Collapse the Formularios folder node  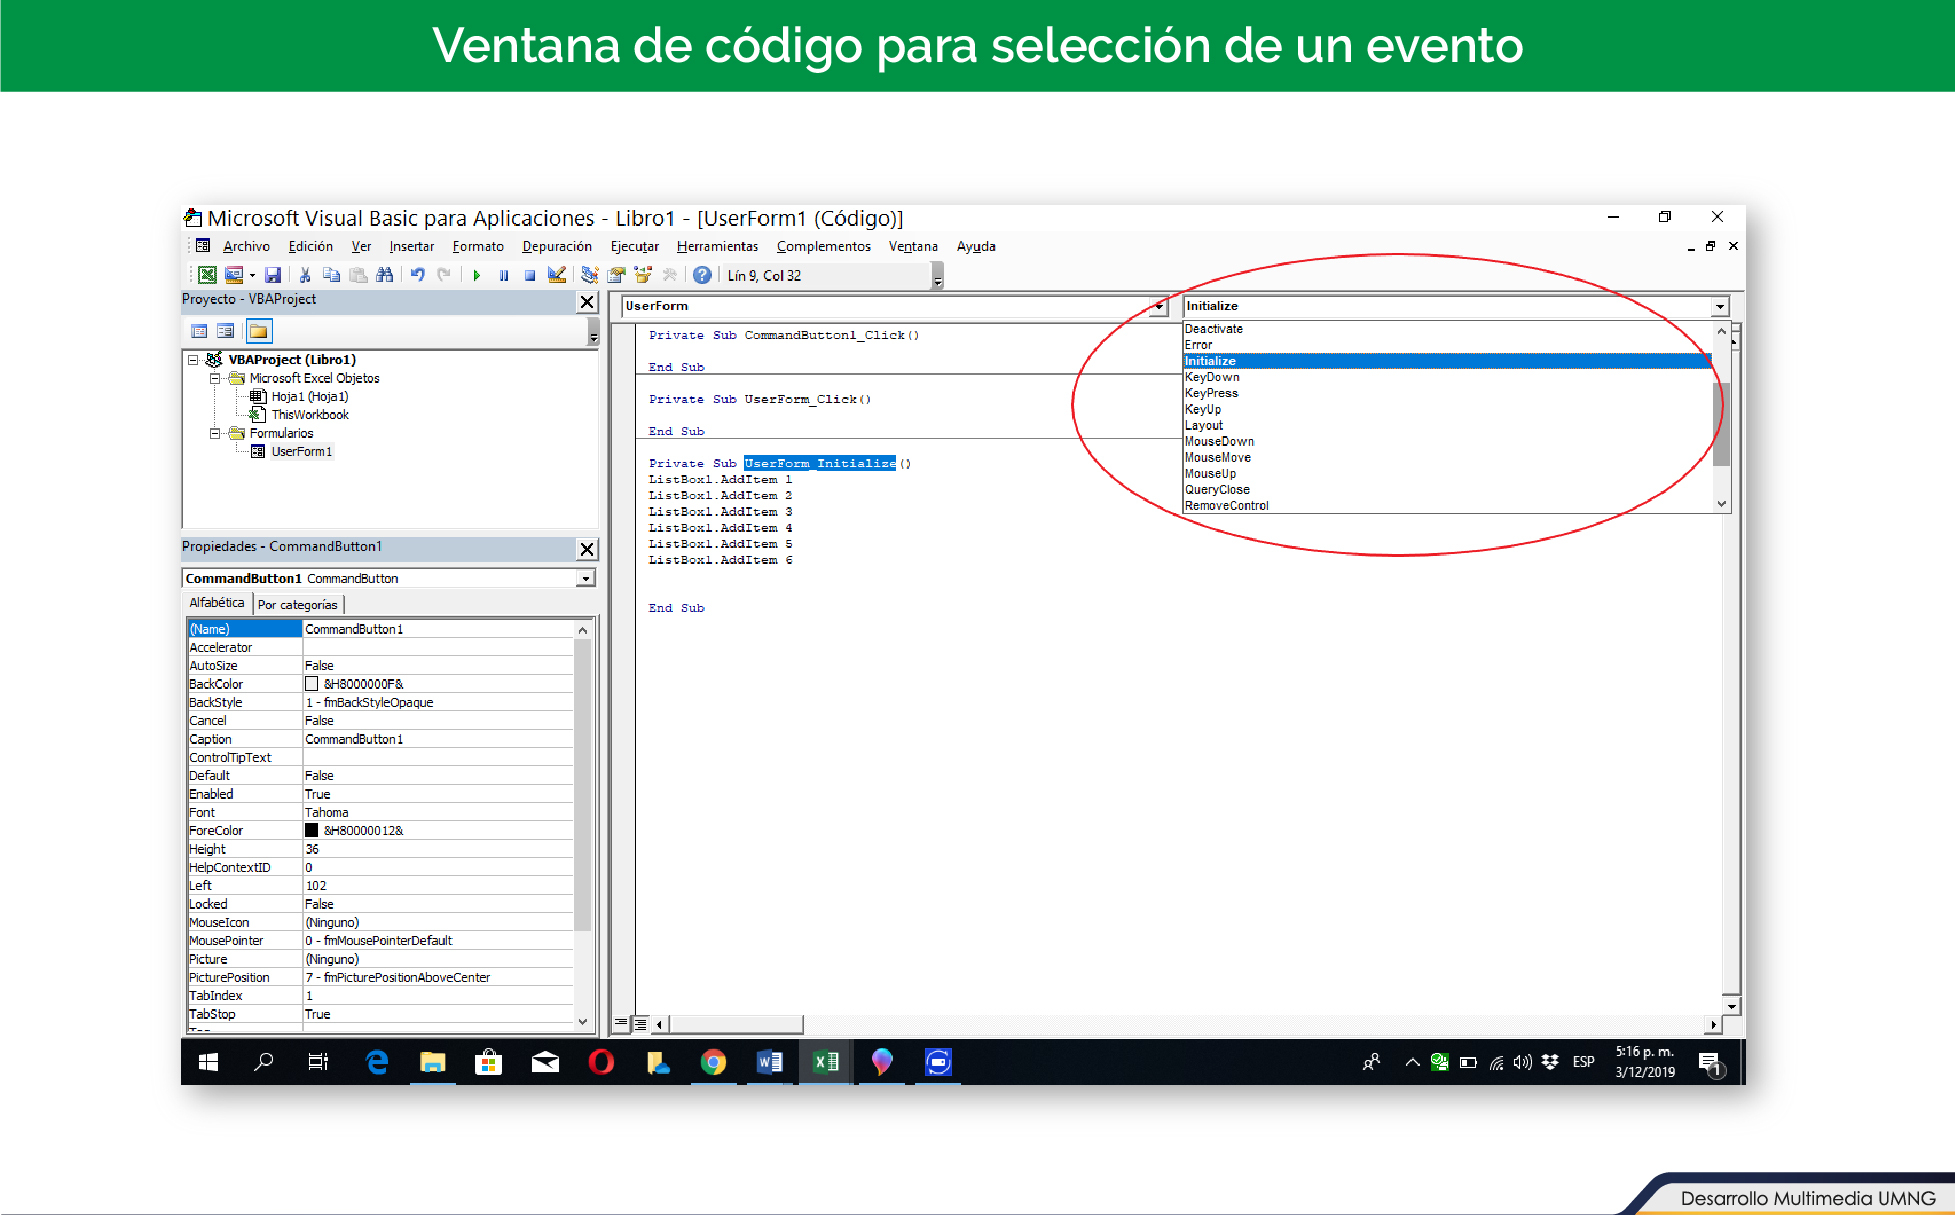point(215,433)
